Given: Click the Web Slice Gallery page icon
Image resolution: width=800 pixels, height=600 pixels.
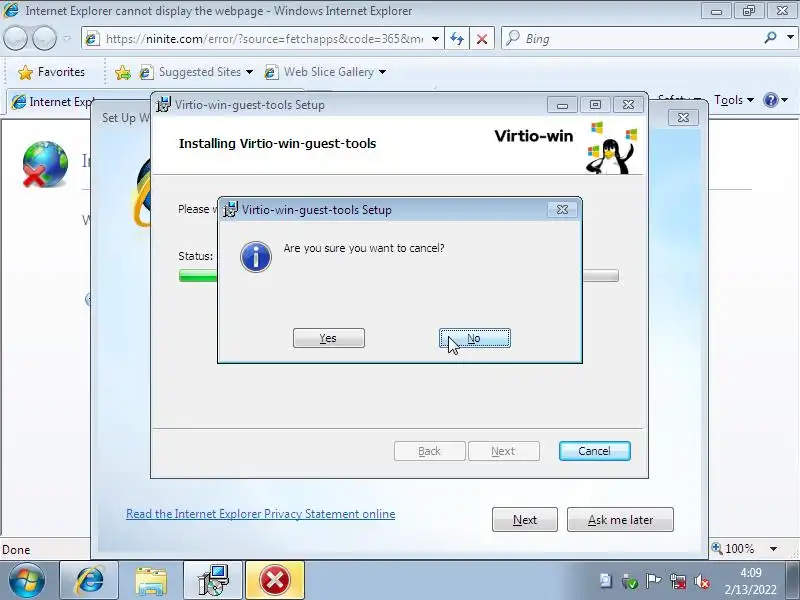Looking at the screenshot, I should click(x=271, y=72).
